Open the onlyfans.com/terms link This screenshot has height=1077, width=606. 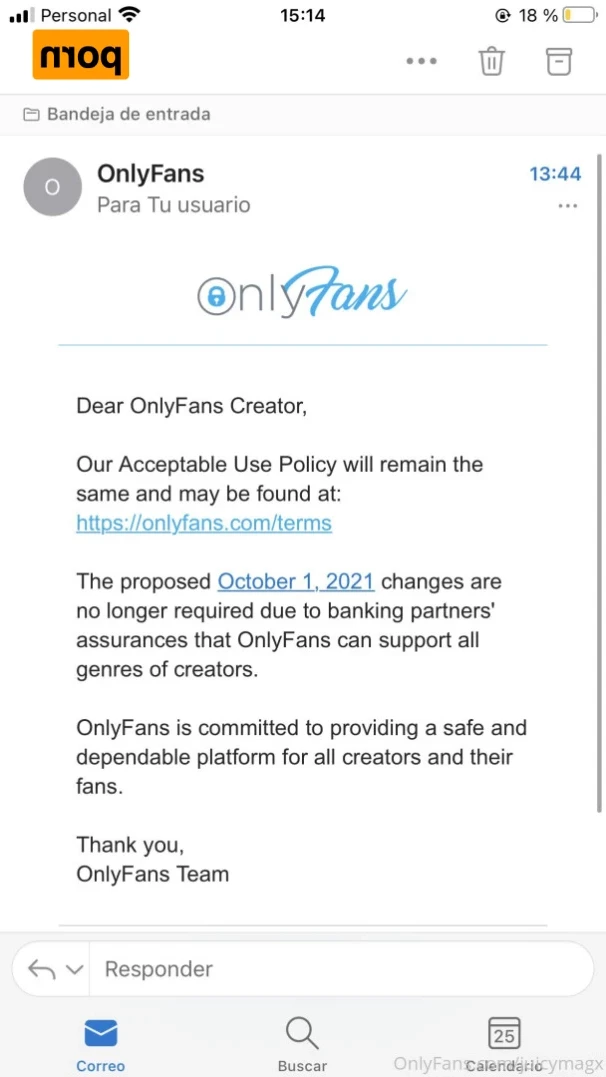click(x=204, y=523)
